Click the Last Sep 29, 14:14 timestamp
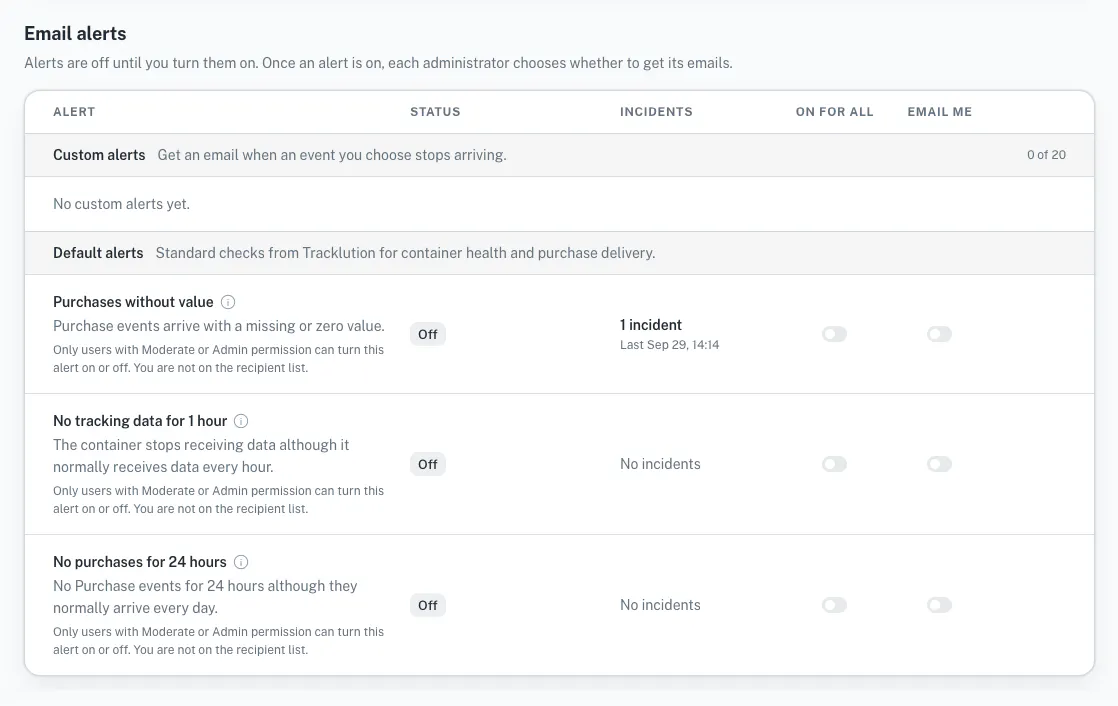The width and height of the screenshot is (1118, 706). click(x=670, y=345)
